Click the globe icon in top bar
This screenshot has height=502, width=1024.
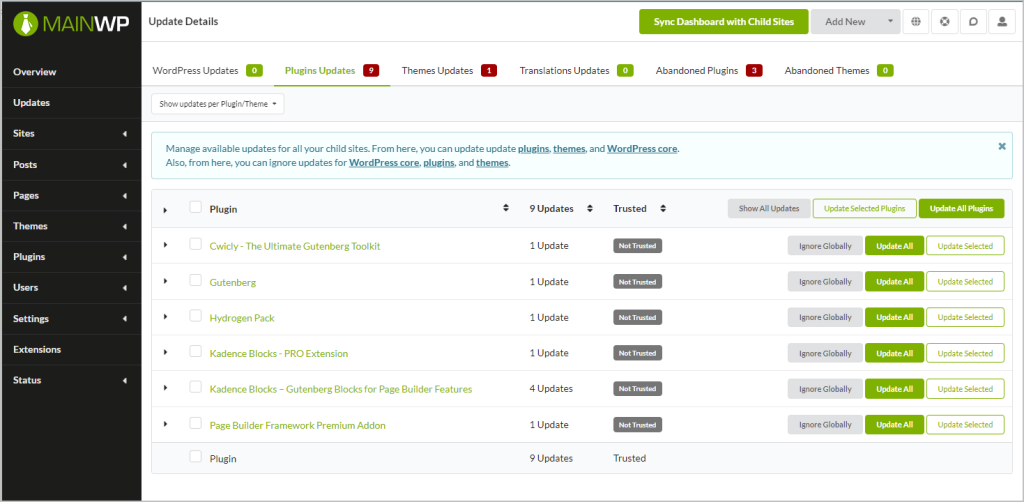click(x=916, y=22)
